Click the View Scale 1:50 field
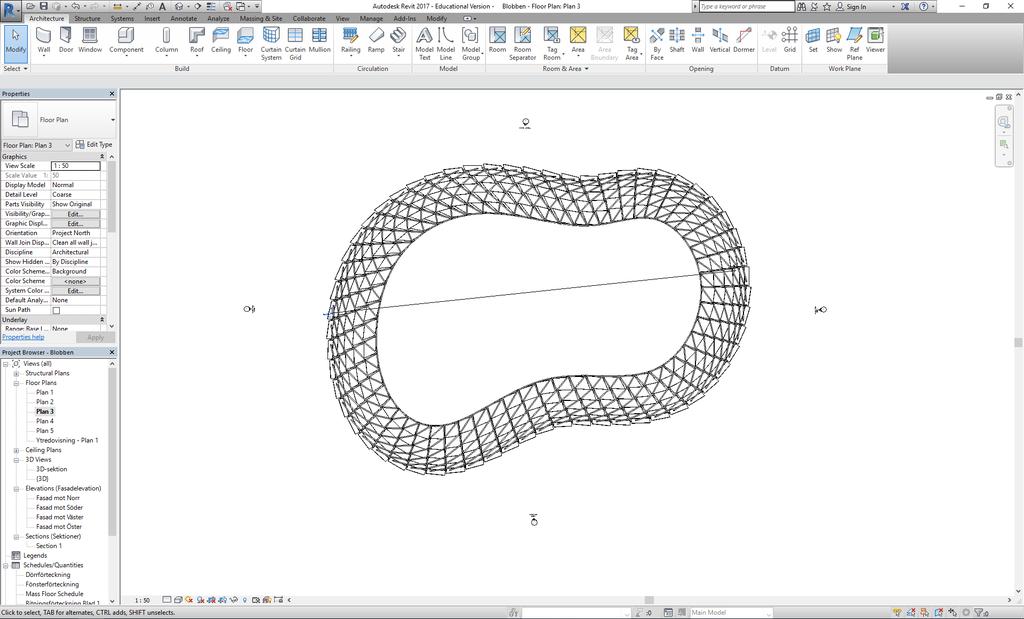This screenshot has width=1024, height=619. pyautogui.click(x=76, y=166)
